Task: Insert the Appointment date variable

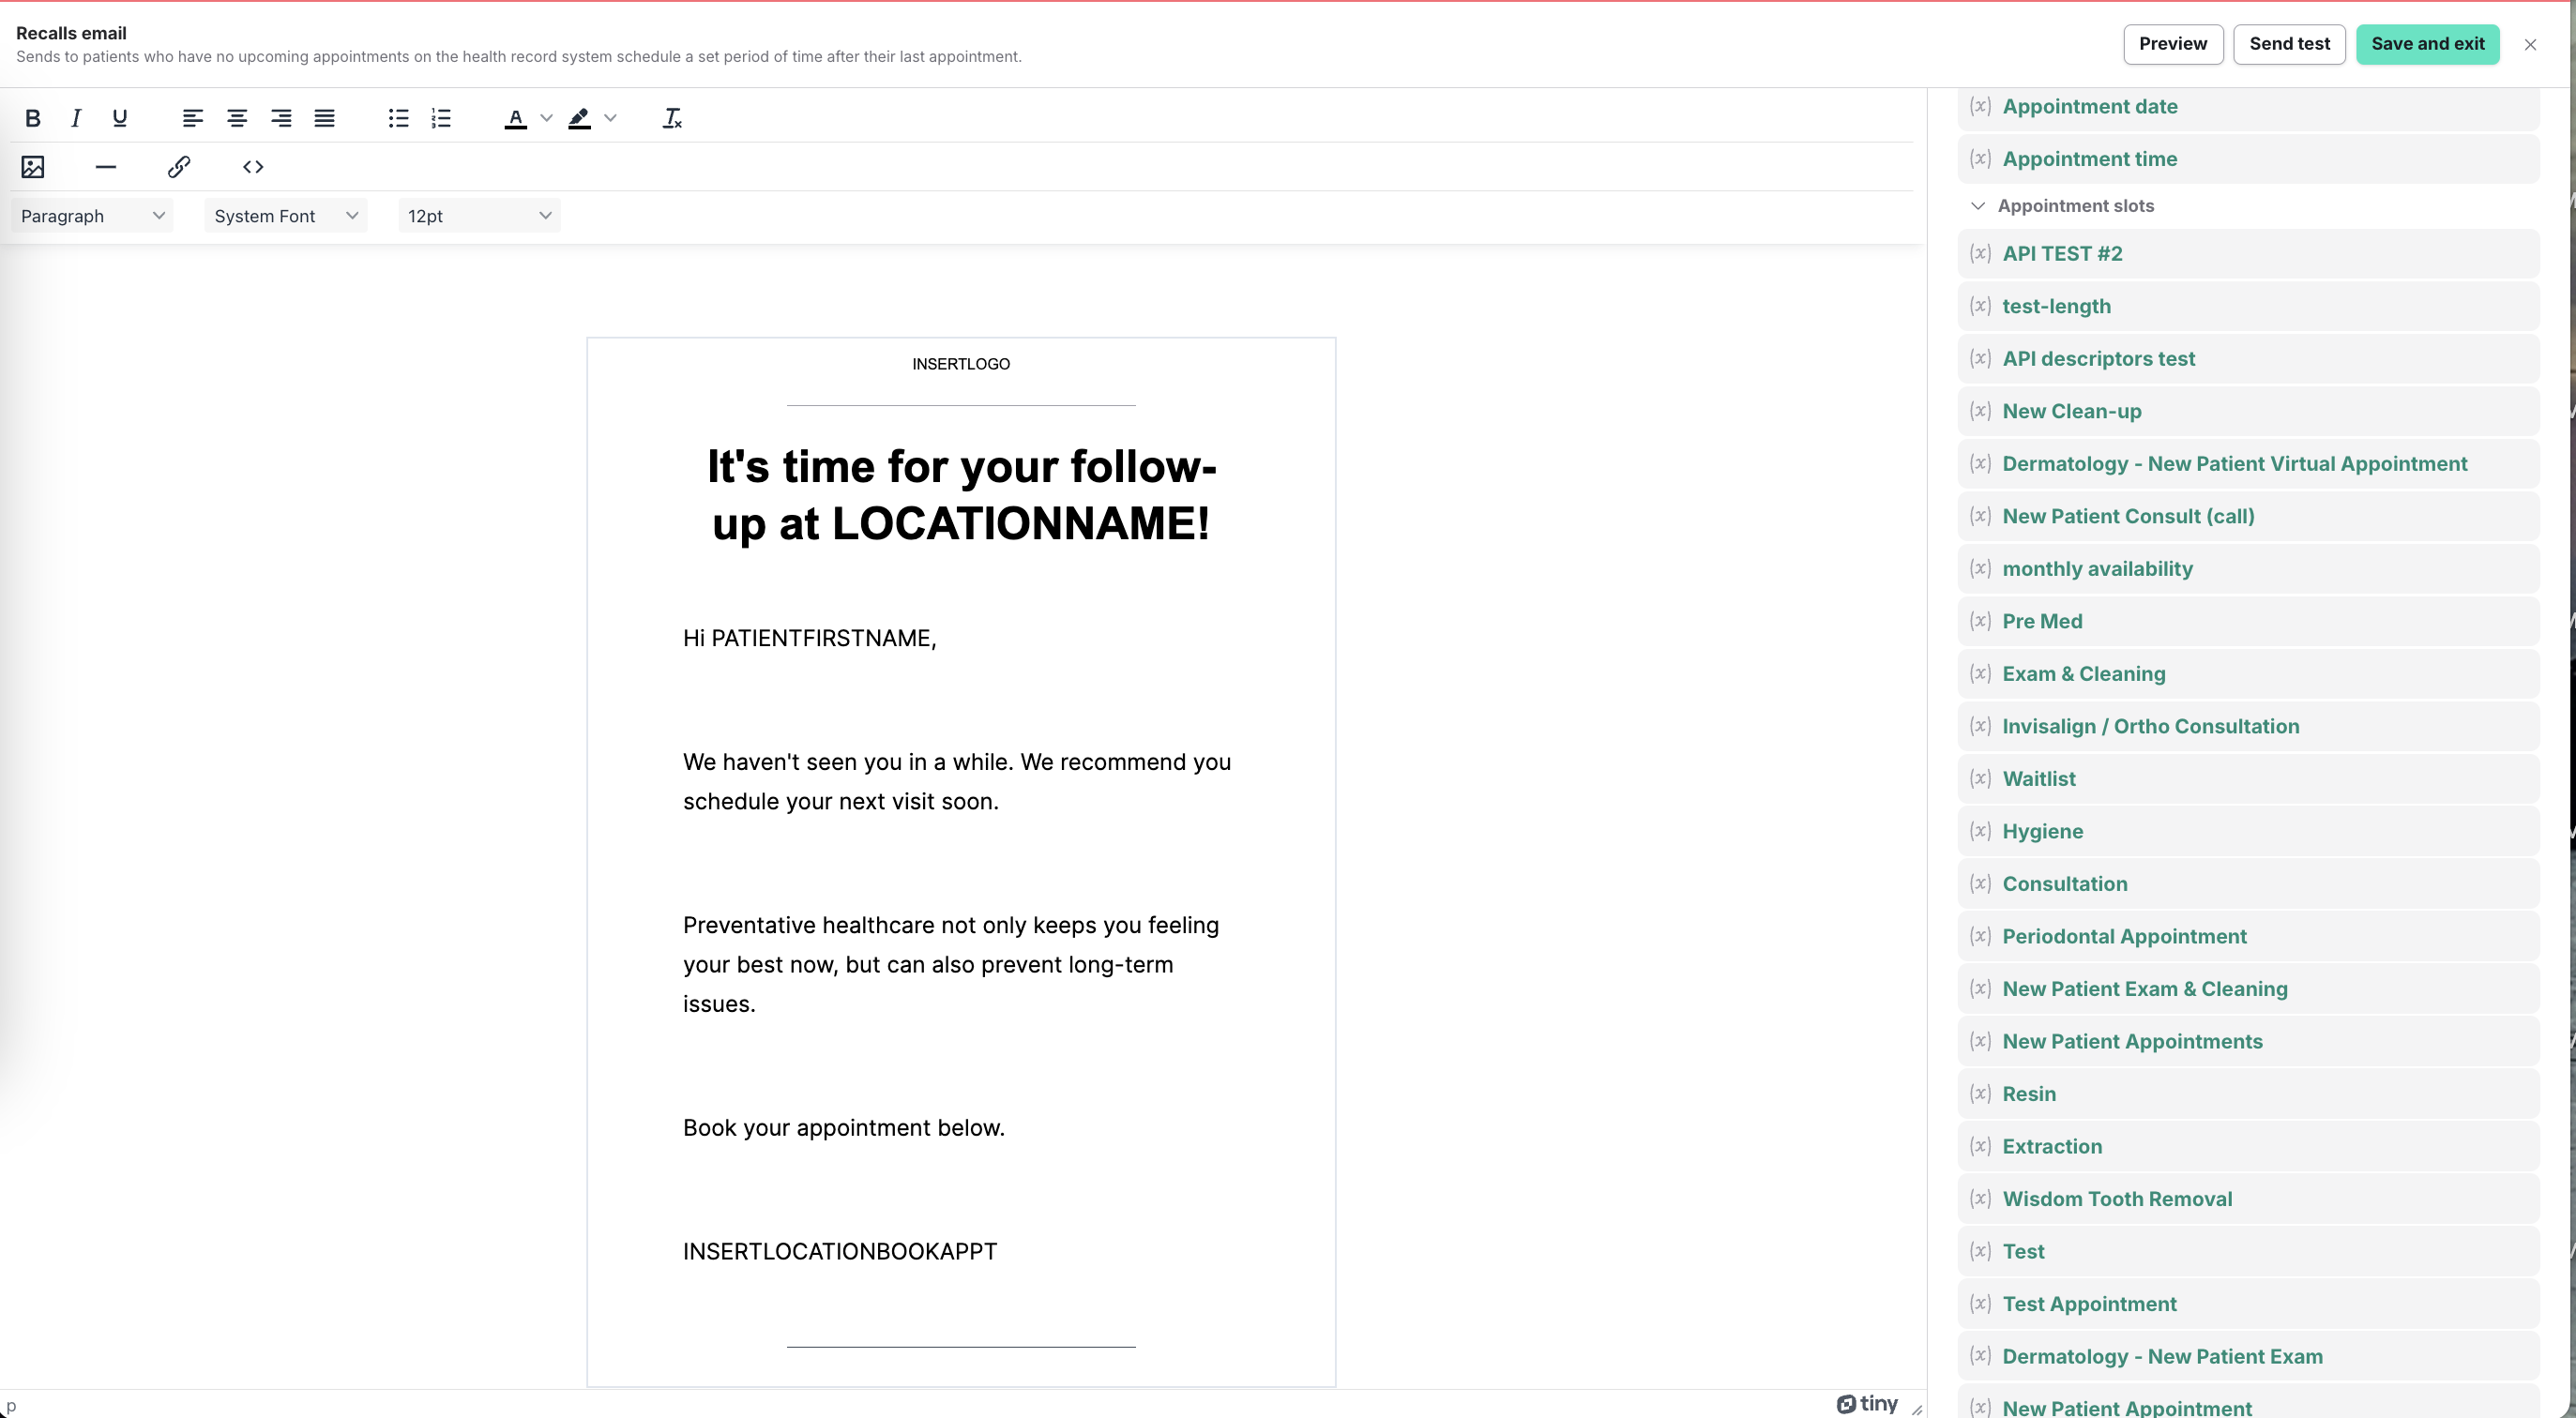Action: coord(2248,106)
